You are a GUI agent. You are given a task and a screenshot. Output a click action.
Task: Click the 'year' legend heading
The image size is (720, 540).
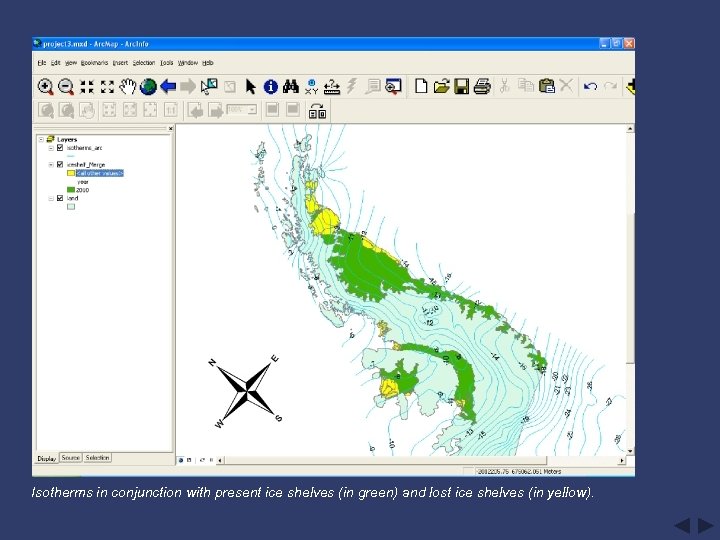click(83, 182)
